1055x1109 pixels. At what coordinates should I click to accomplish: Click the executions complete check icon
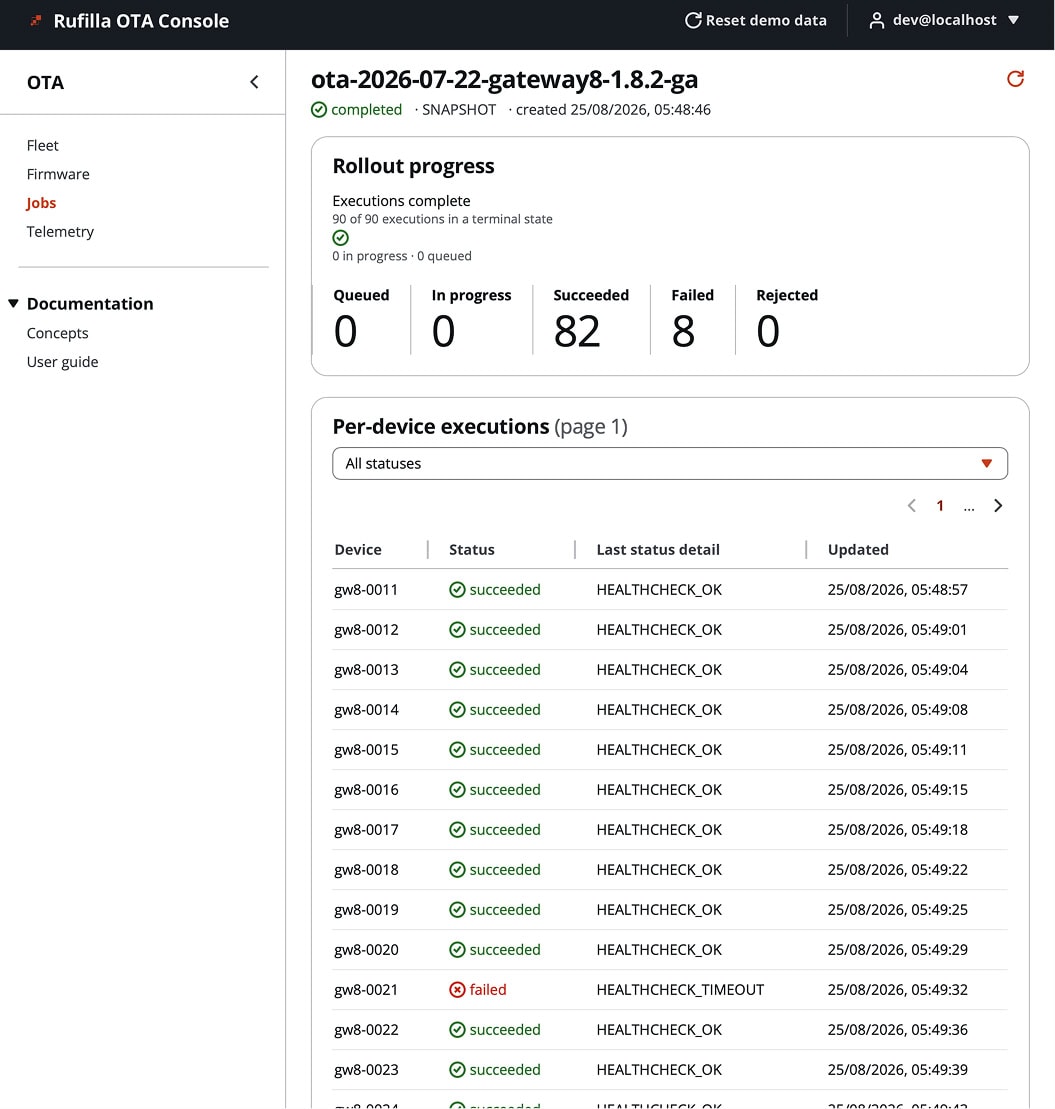tap(341, 238)
